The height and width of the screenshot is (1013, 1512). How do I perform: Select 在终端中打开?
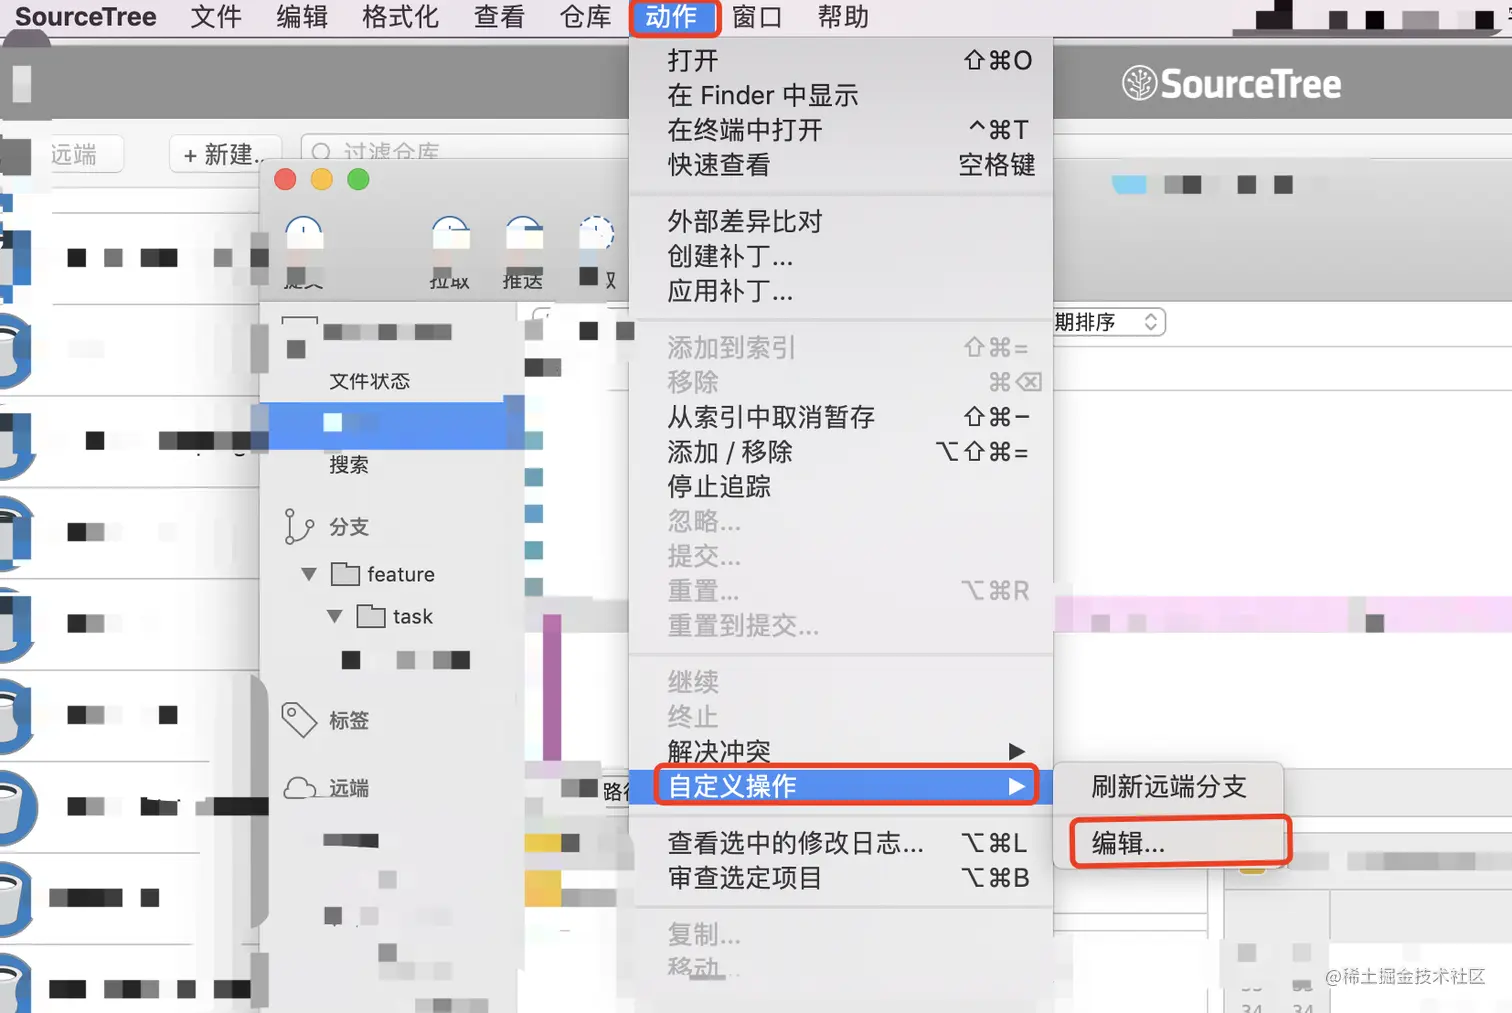pos(841,130)
